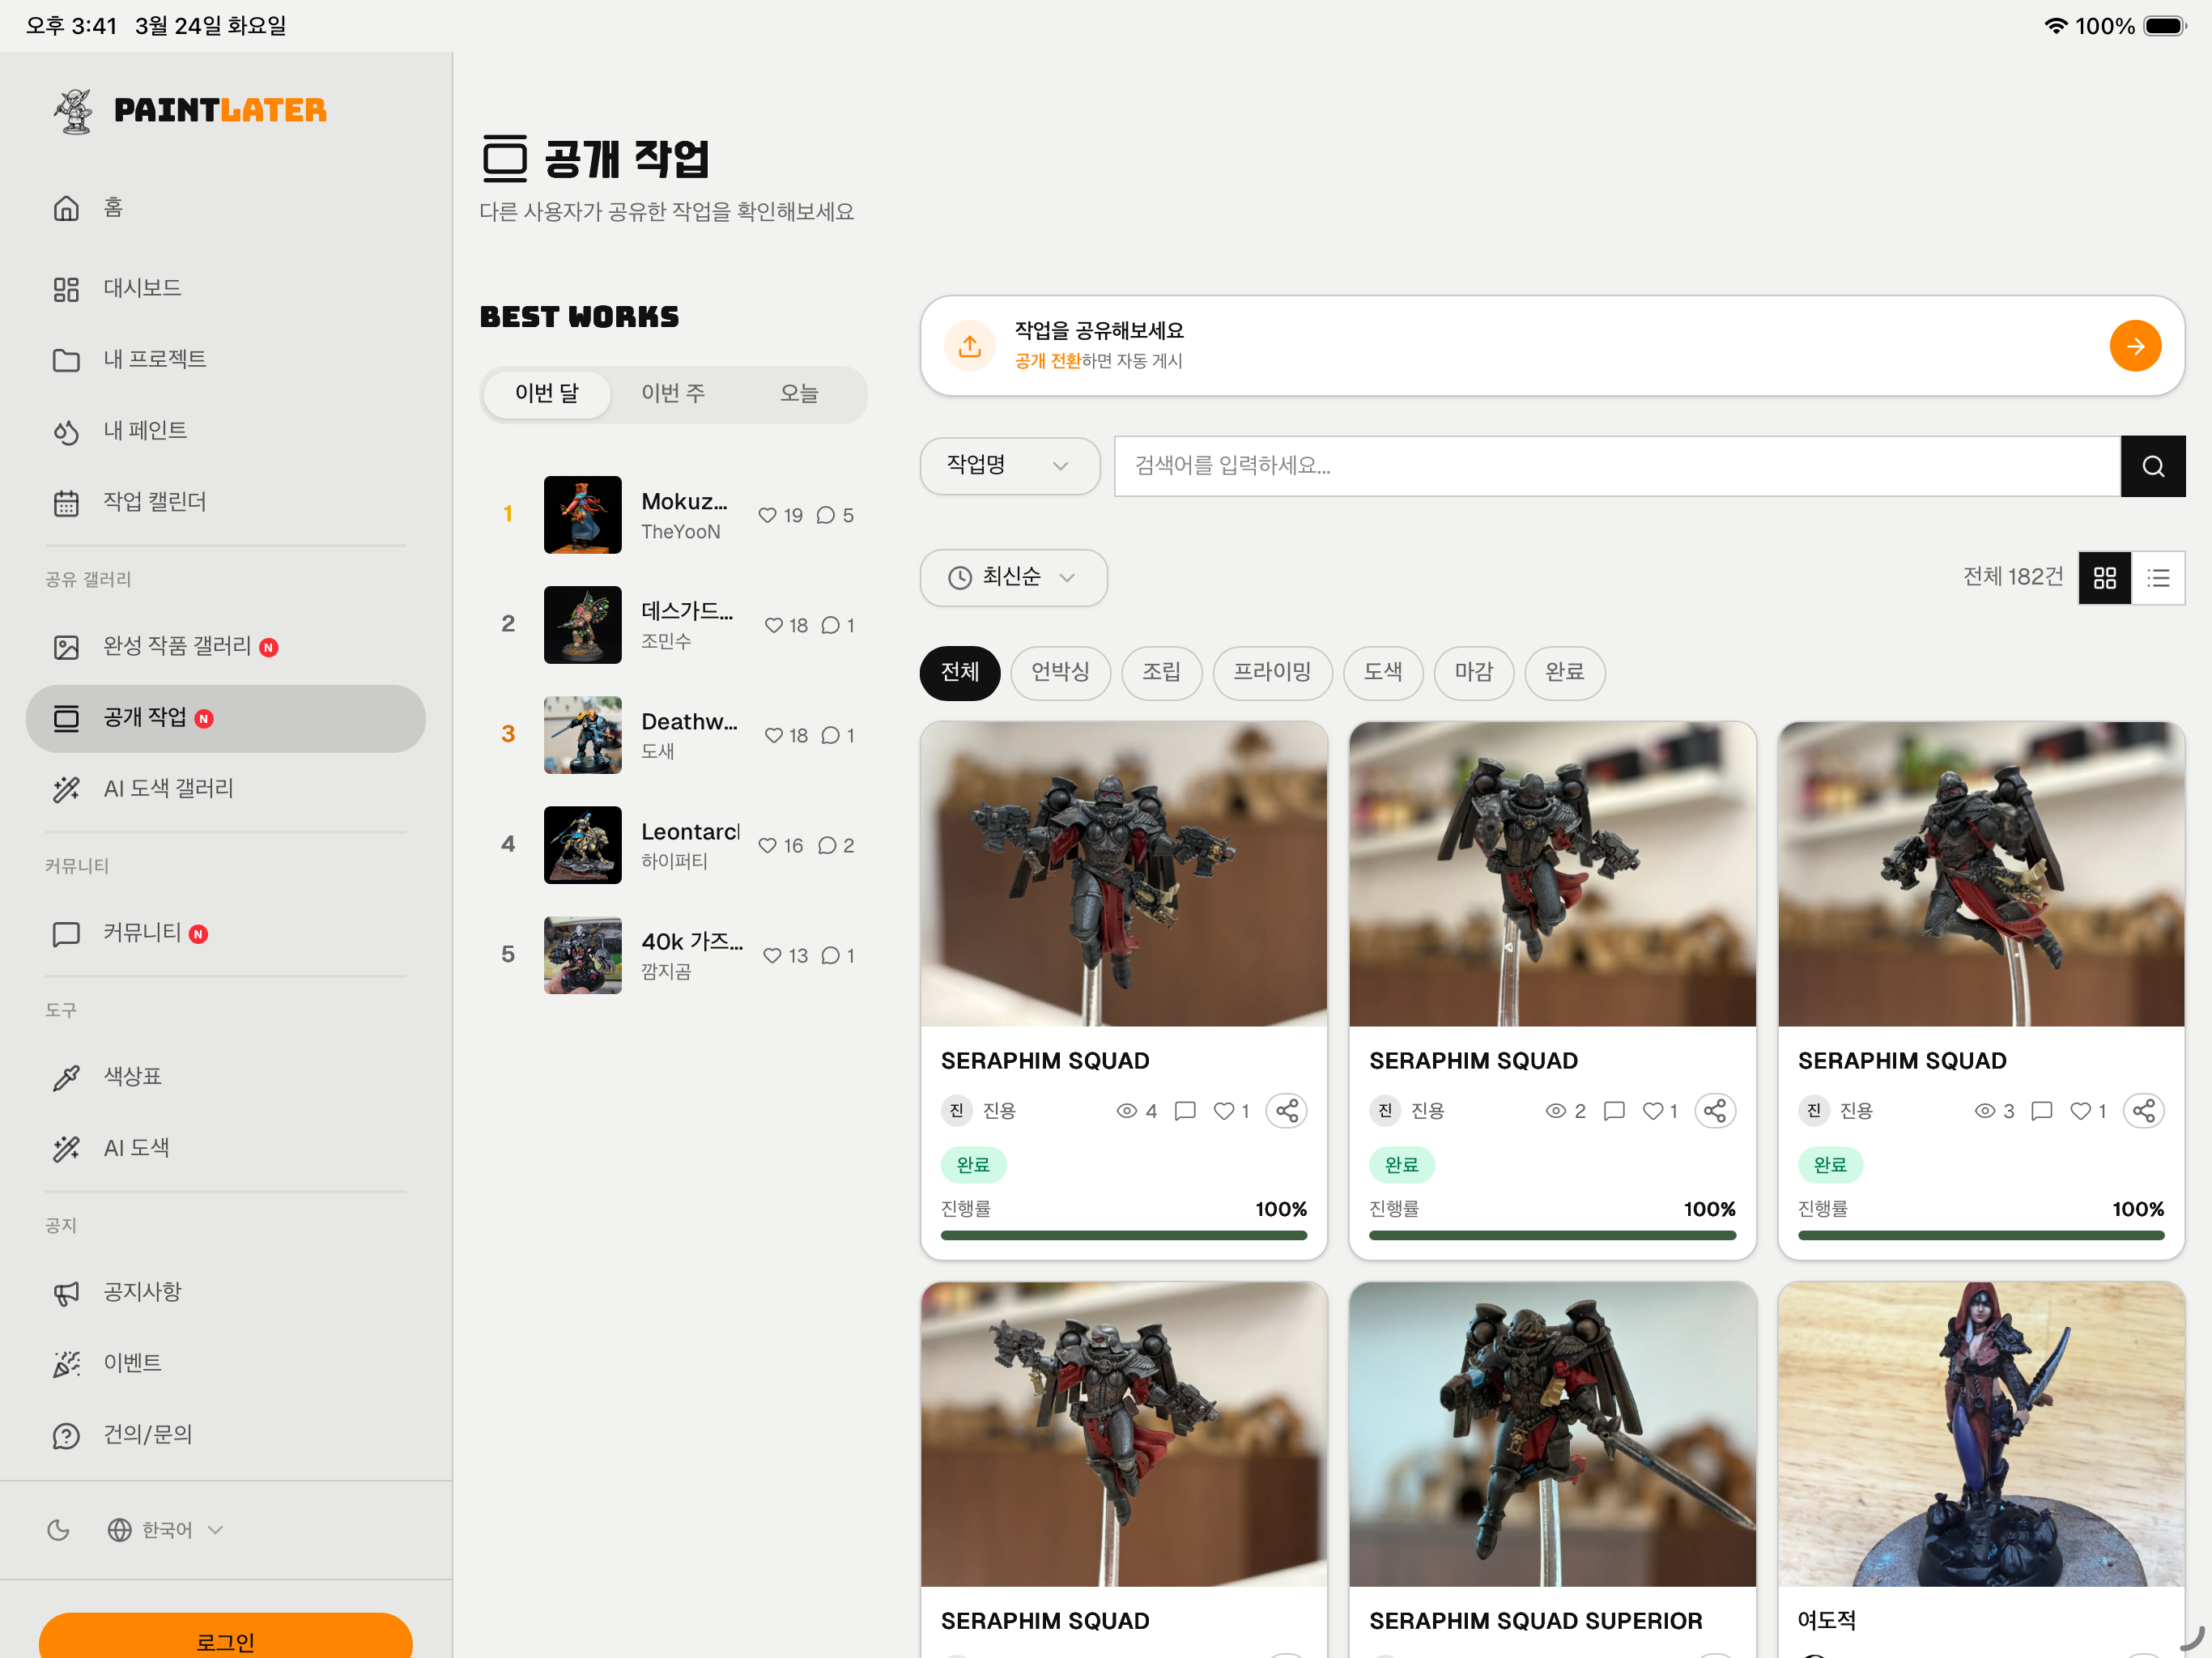Open Mokuz... thumbnail ranked first
Screen dimensions: 2212x1658
(x=583, y=515)
